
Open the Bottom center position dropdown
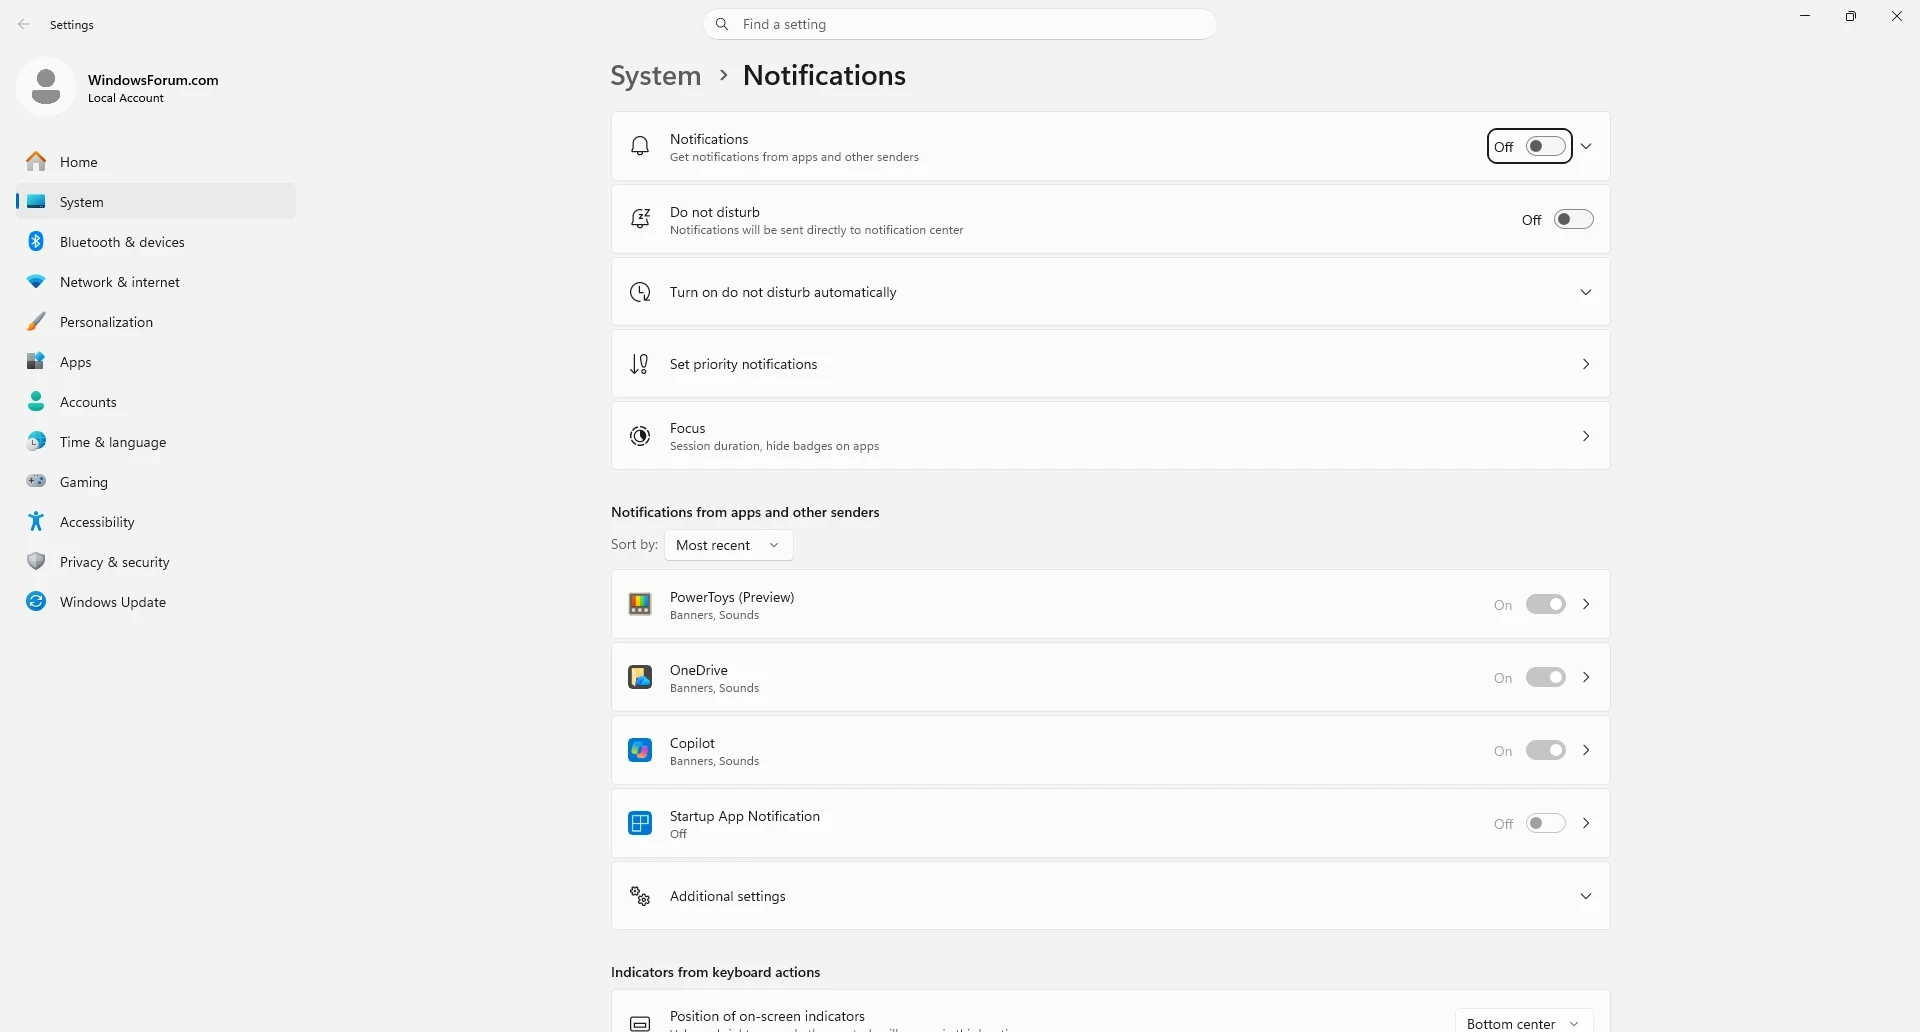click(1523, 1022)
